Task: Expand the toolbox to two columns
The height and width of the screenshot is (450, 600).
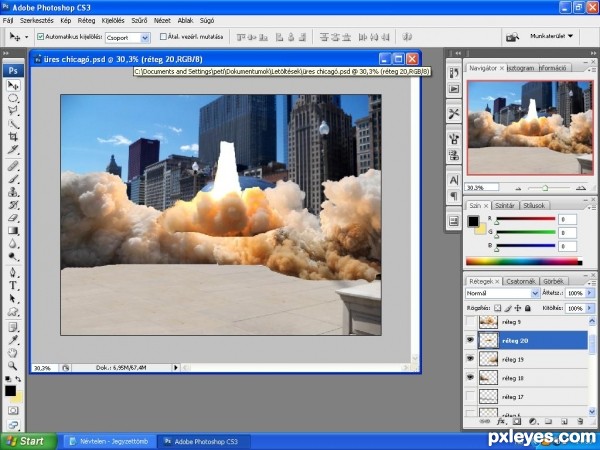Action: pos(6,53)
